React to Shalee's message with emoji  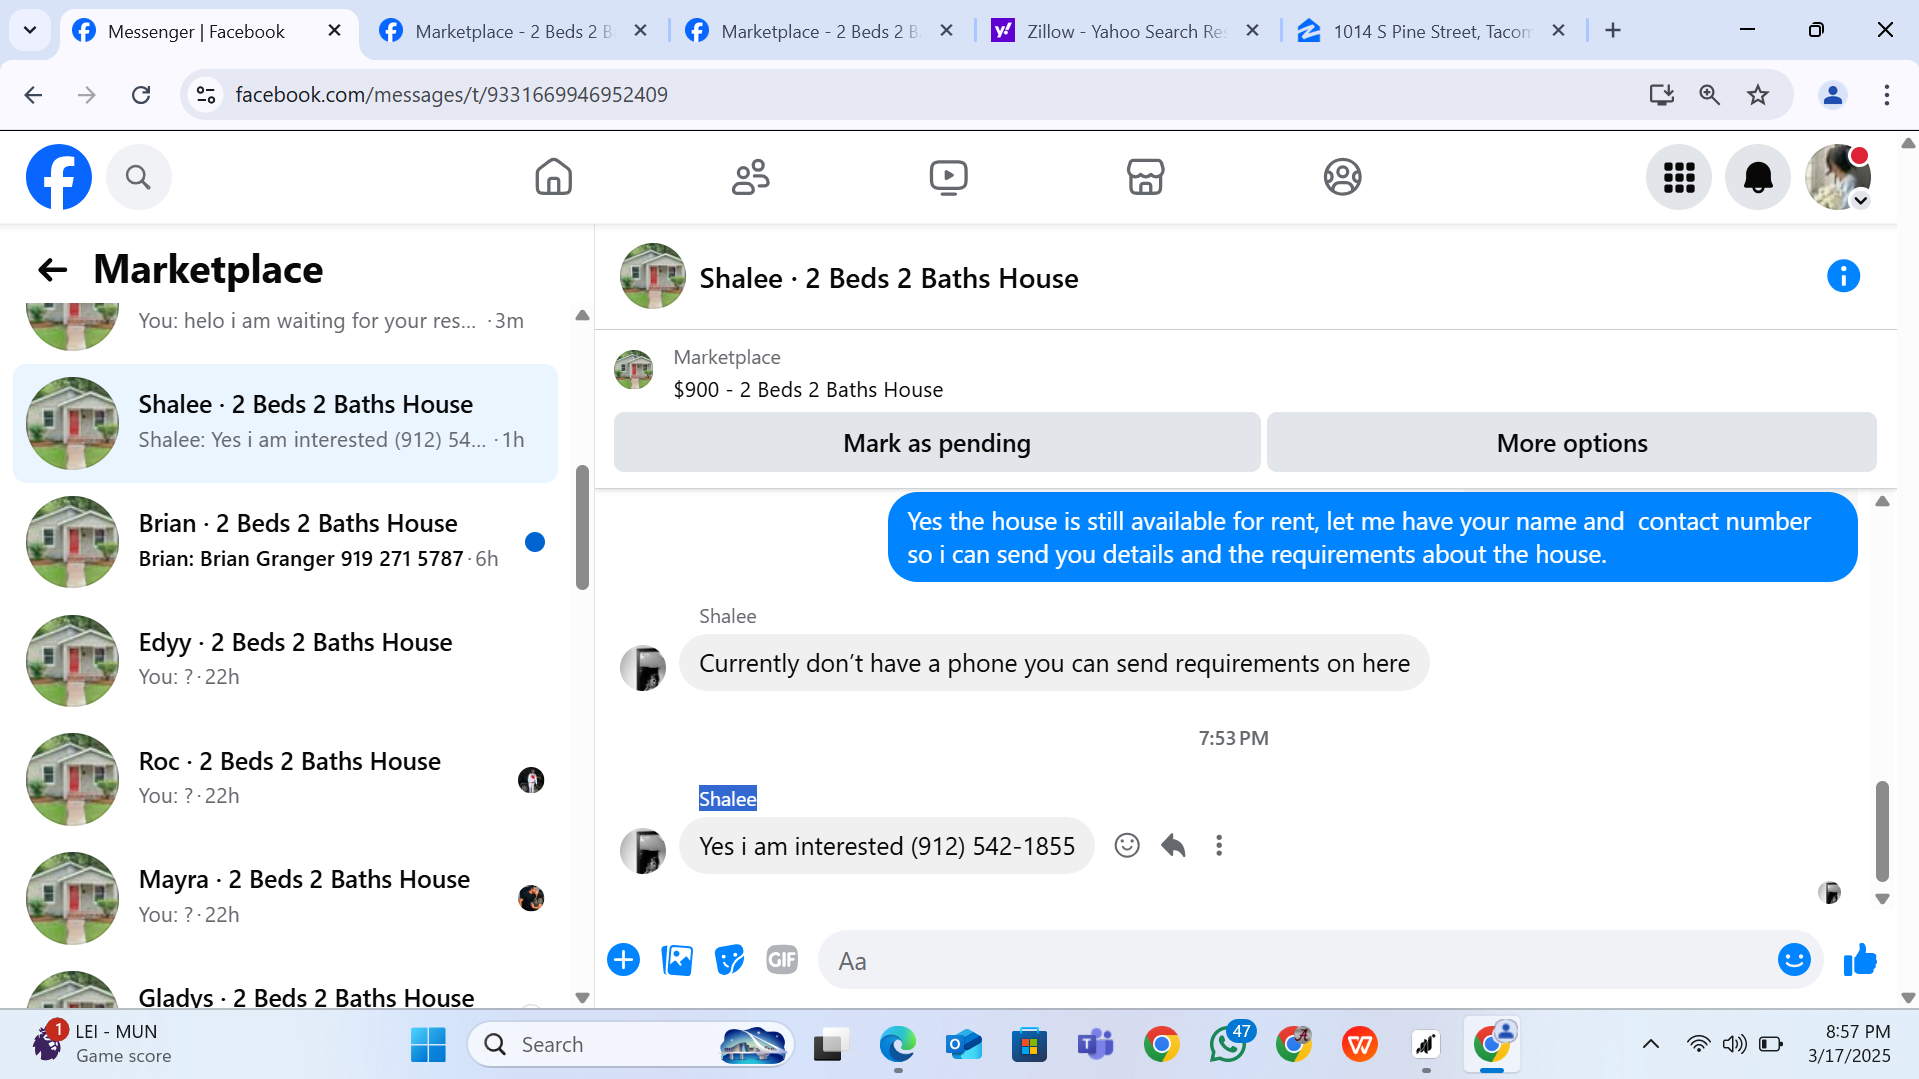click(1127, 846)
